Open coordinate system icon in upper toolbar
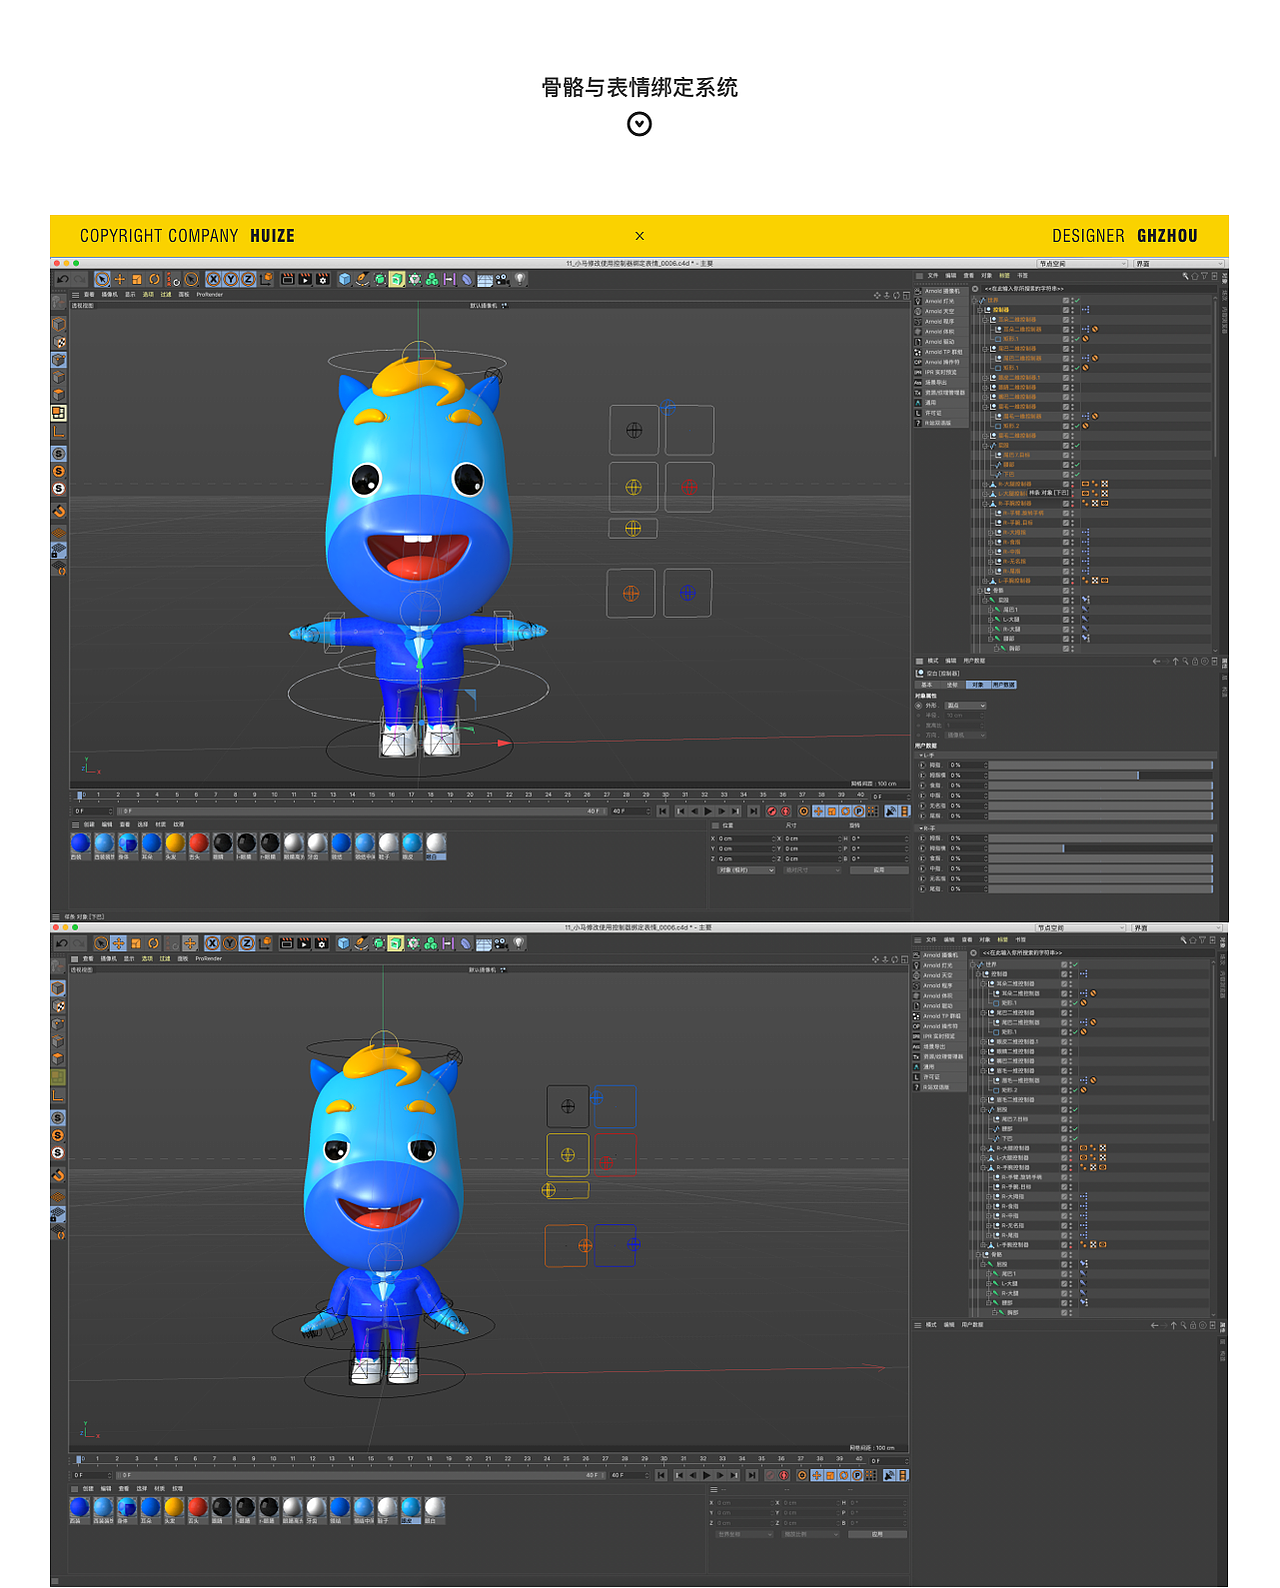Screen dimensions: 1280x1588 267,280
